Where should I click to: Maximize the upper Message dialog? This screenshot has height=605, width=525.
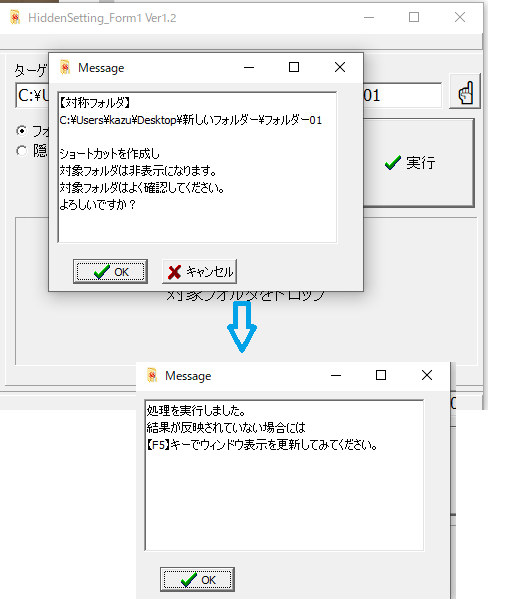click(294, 67)
